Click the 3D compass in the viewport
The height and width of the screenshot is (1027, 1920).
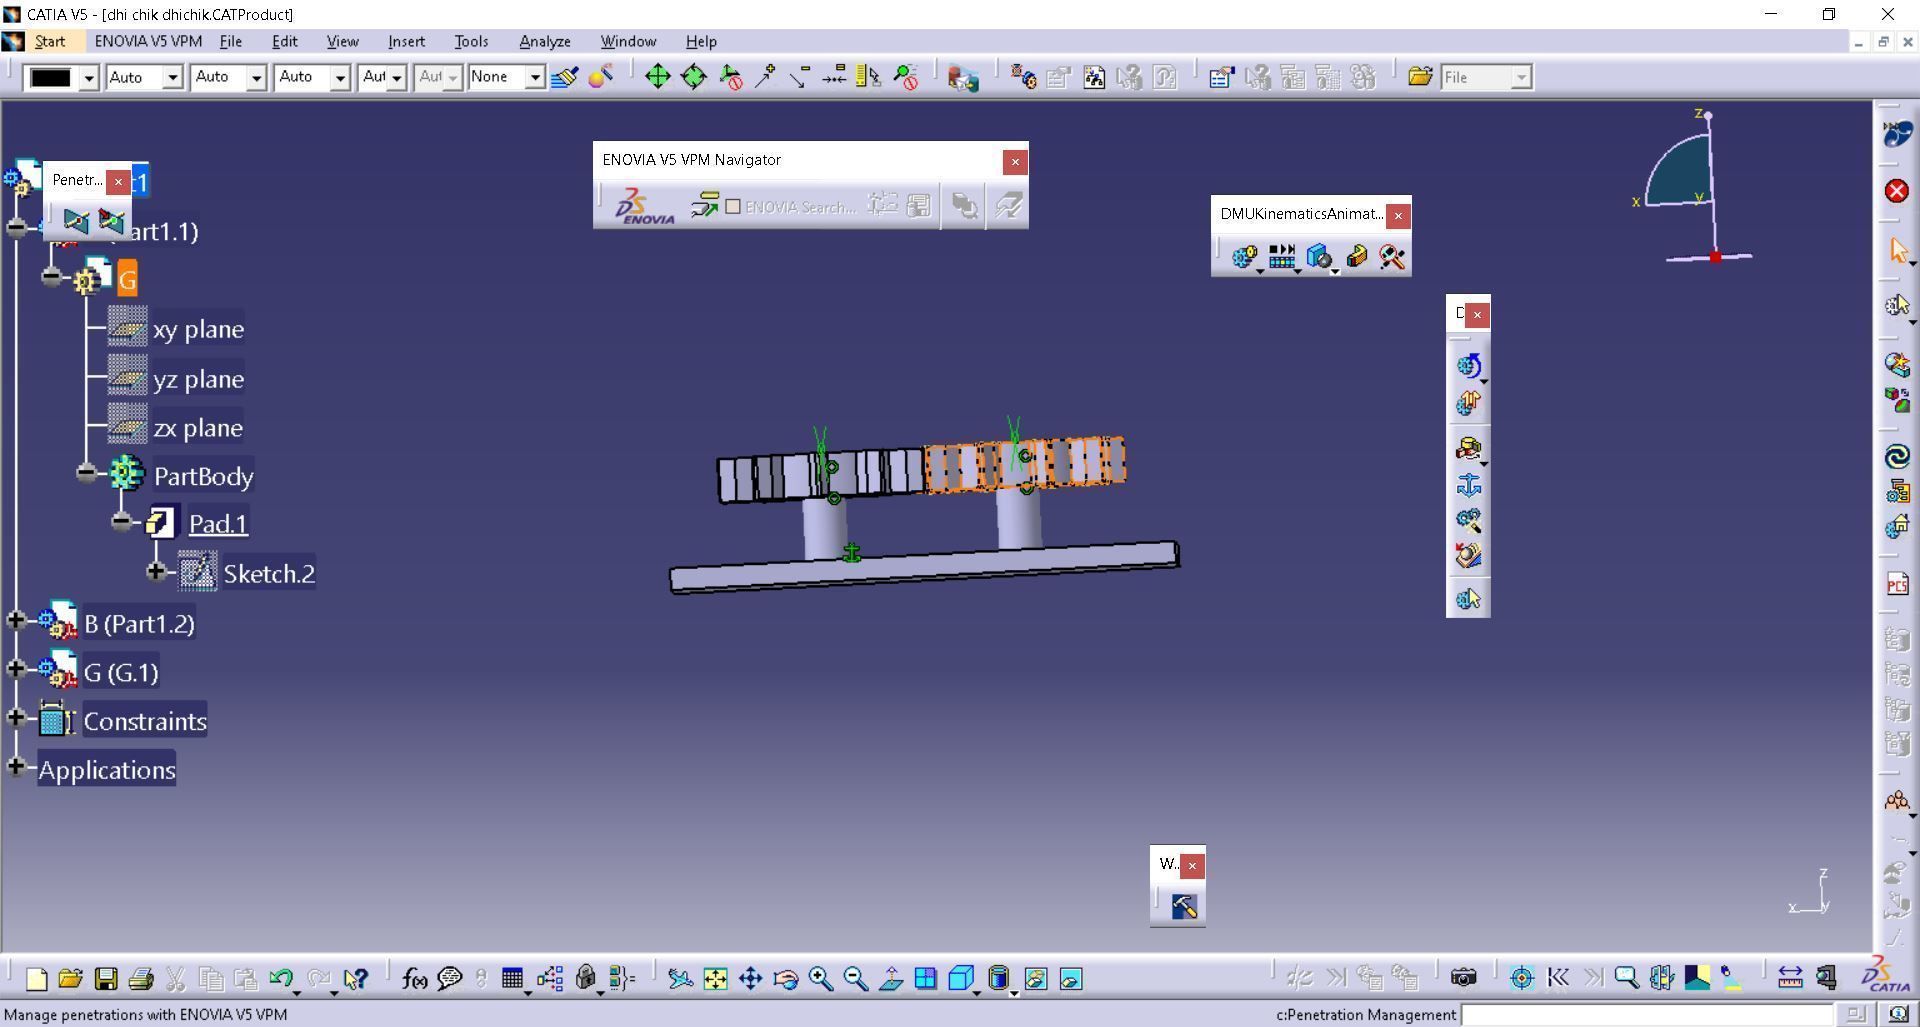click(1695, 187)
